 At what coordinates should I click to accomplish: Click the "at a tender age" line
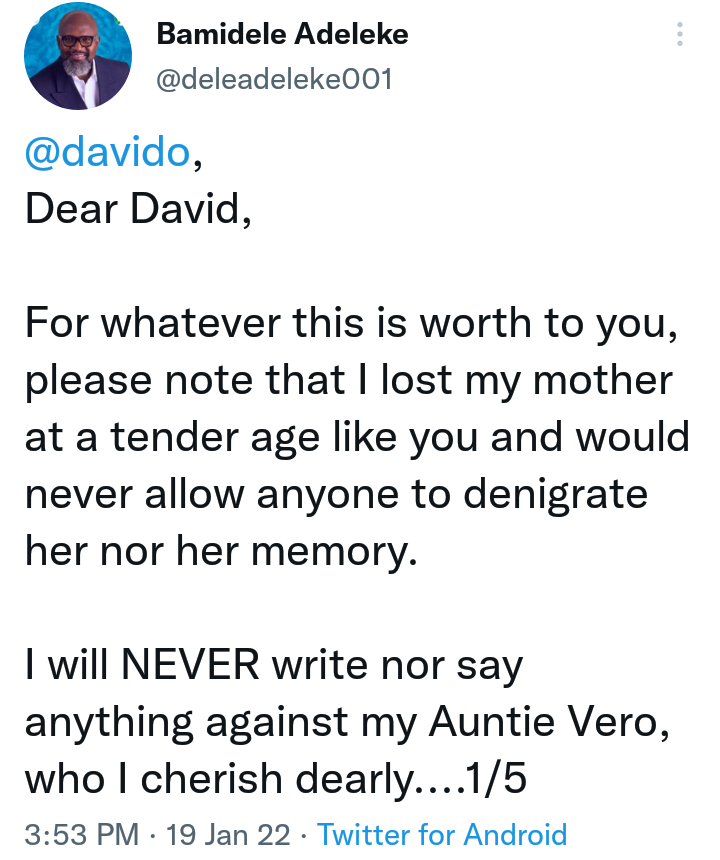[x=357, y=437]
